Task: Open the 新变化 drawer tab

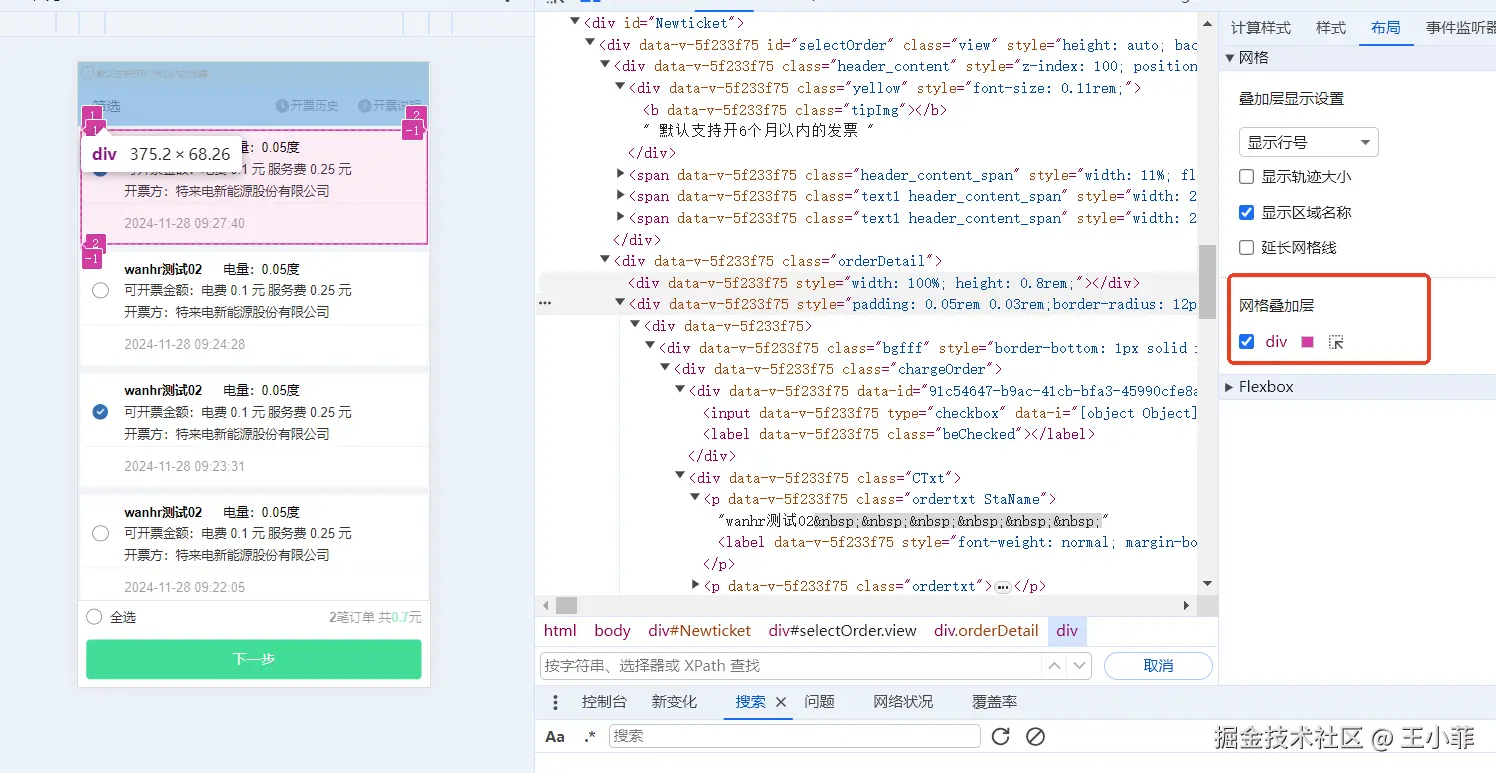Action: pos(674,702)
